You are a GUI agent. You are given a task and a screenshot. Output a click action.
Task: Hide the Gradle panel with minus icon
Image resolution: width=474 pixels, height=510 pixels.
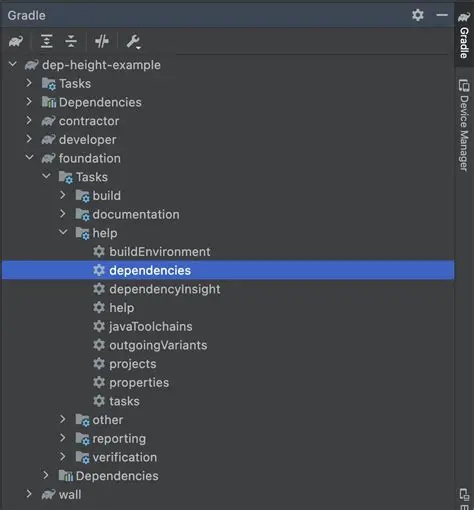(442, 15)
